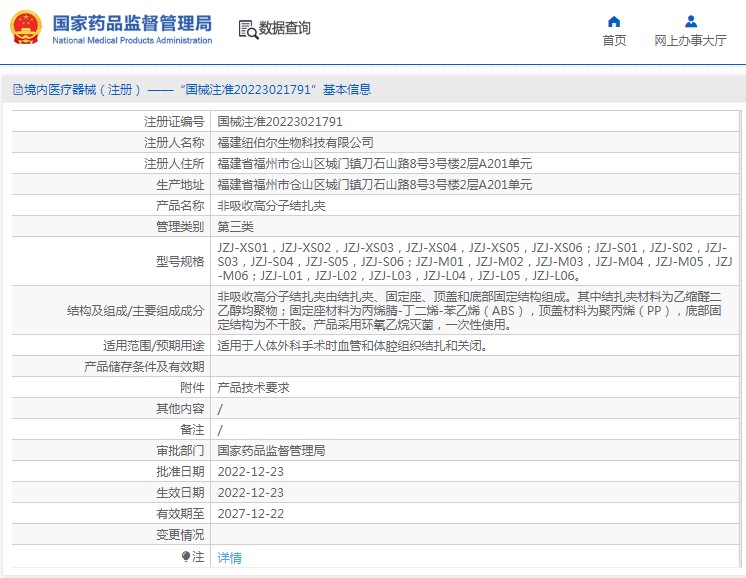Click the 注册证编号 row label
Image resolution: width=746 pixels, height=578 pixels.
click(174, 122)
